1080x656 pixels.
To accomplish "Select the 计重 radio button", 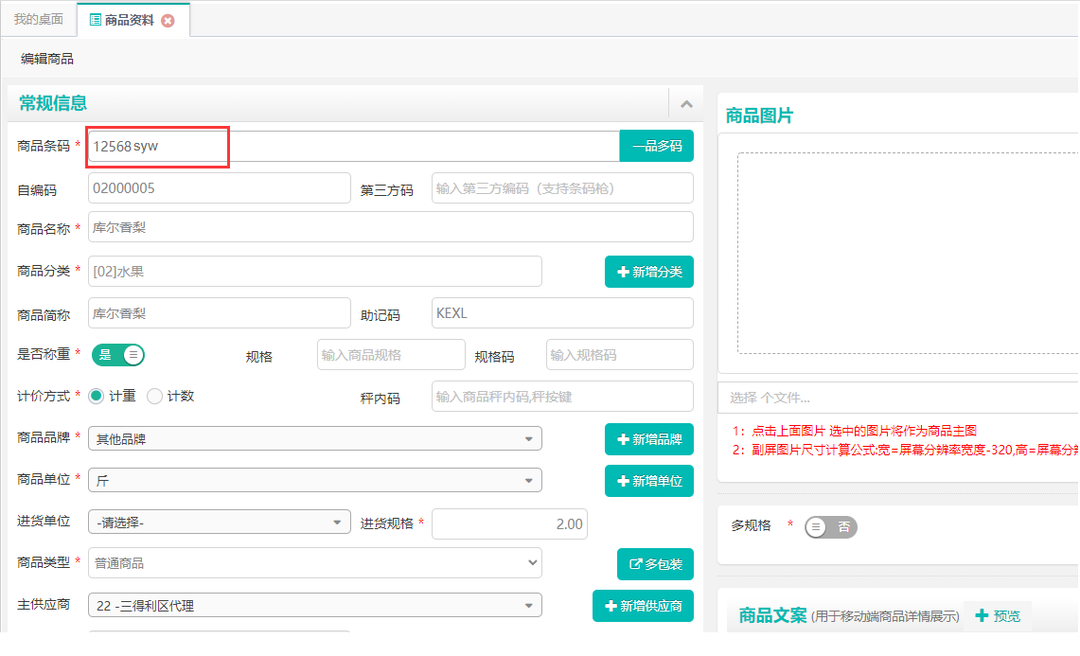I will coord(97,396).
